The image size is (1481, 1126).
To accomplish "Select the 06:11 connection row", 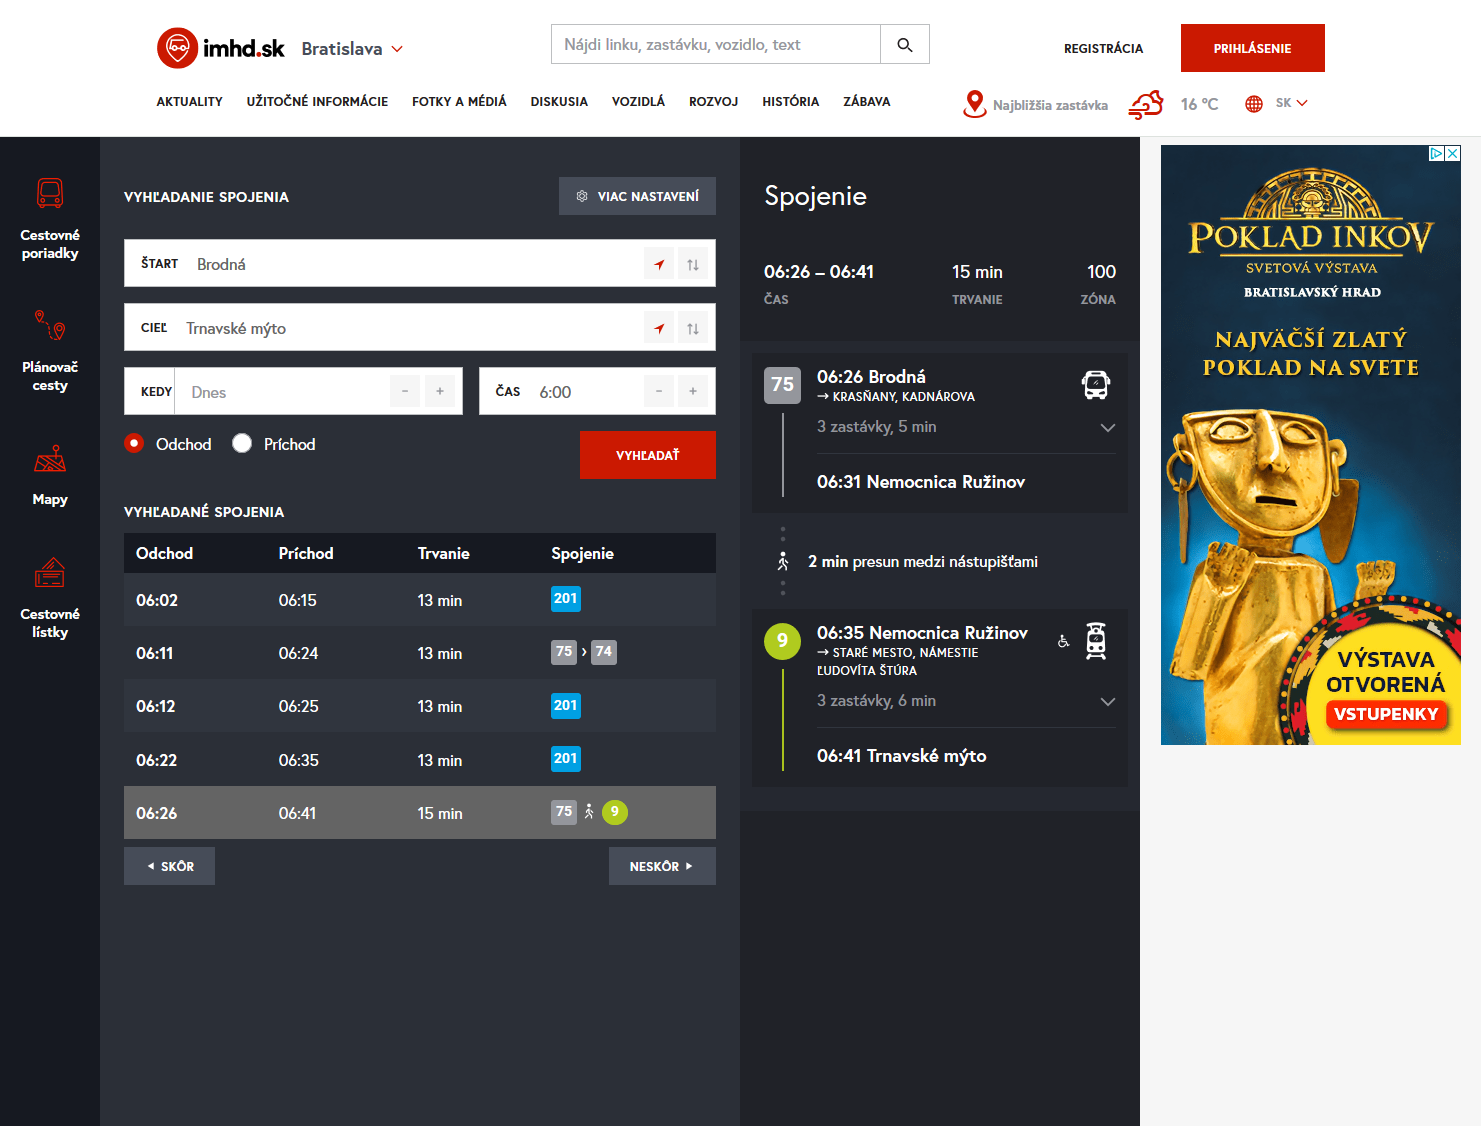I will pos(419,653).
